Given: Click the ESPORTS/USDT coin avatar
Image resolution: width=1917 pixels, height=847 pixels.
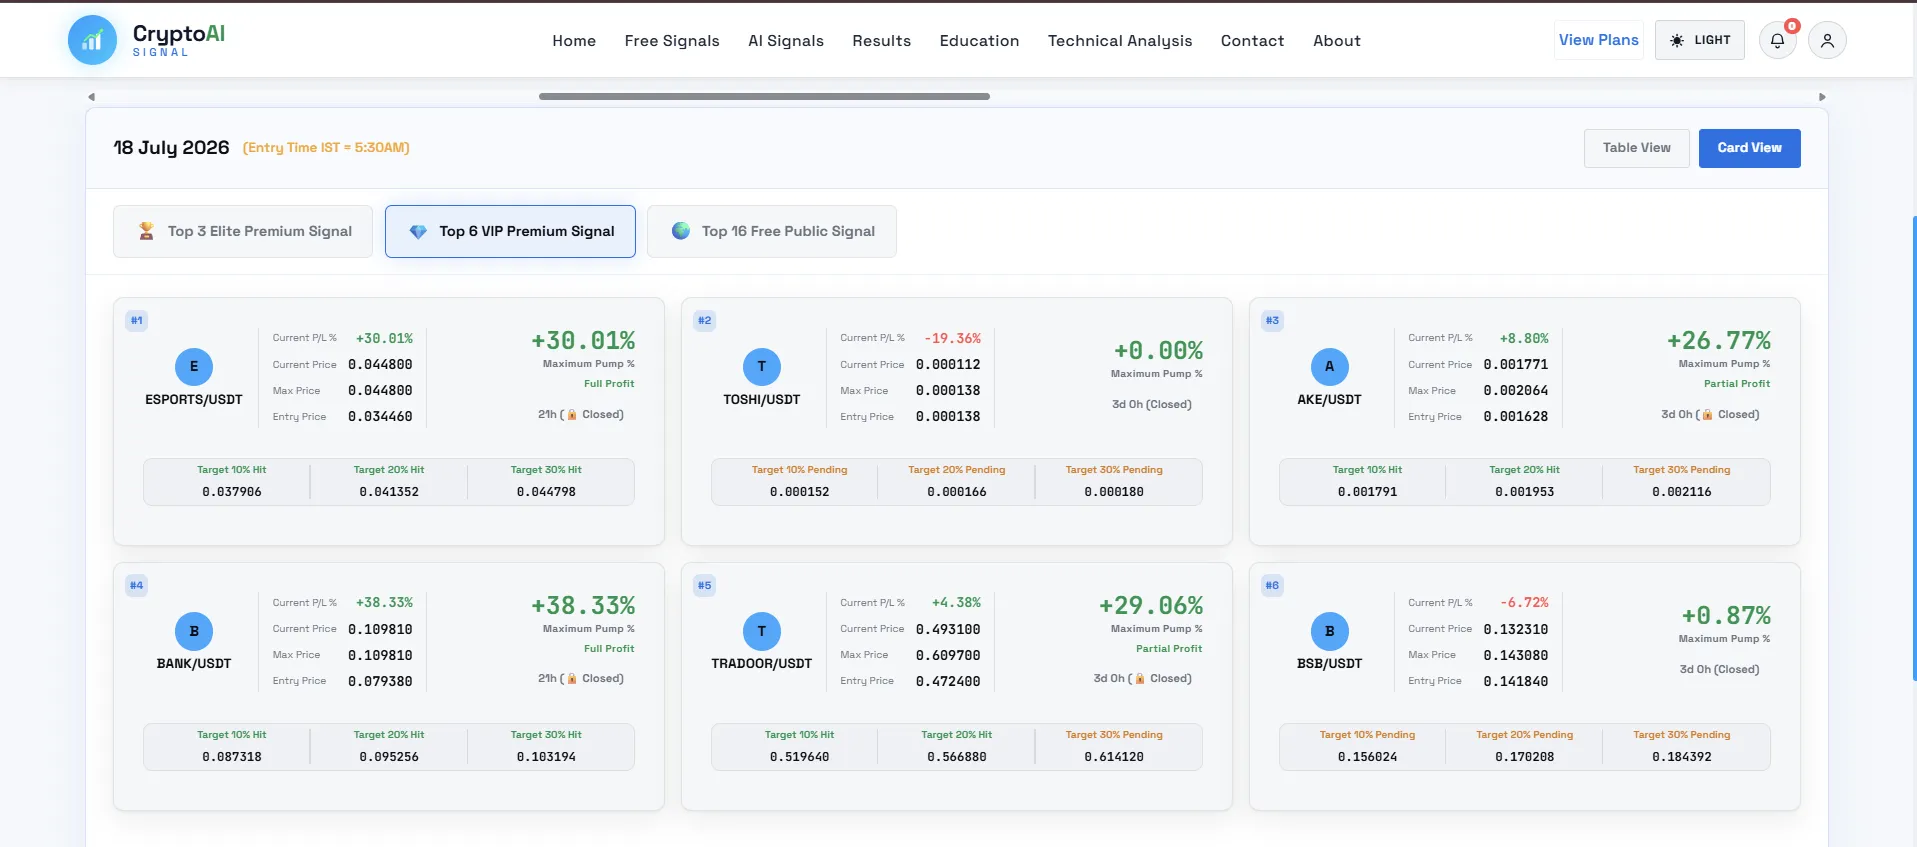Looking at the screenshot, I should click(x=194, y=367).
